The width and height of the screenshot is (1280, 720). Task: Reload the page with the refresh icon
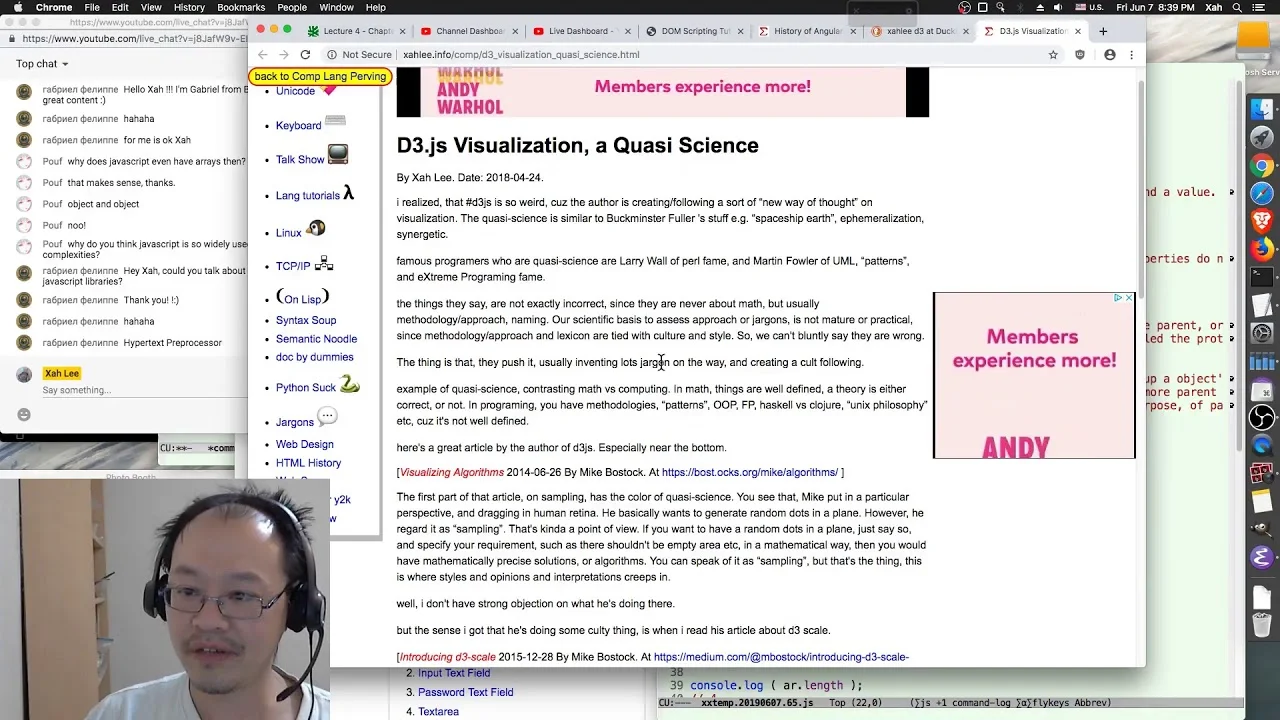pos(305,55)
